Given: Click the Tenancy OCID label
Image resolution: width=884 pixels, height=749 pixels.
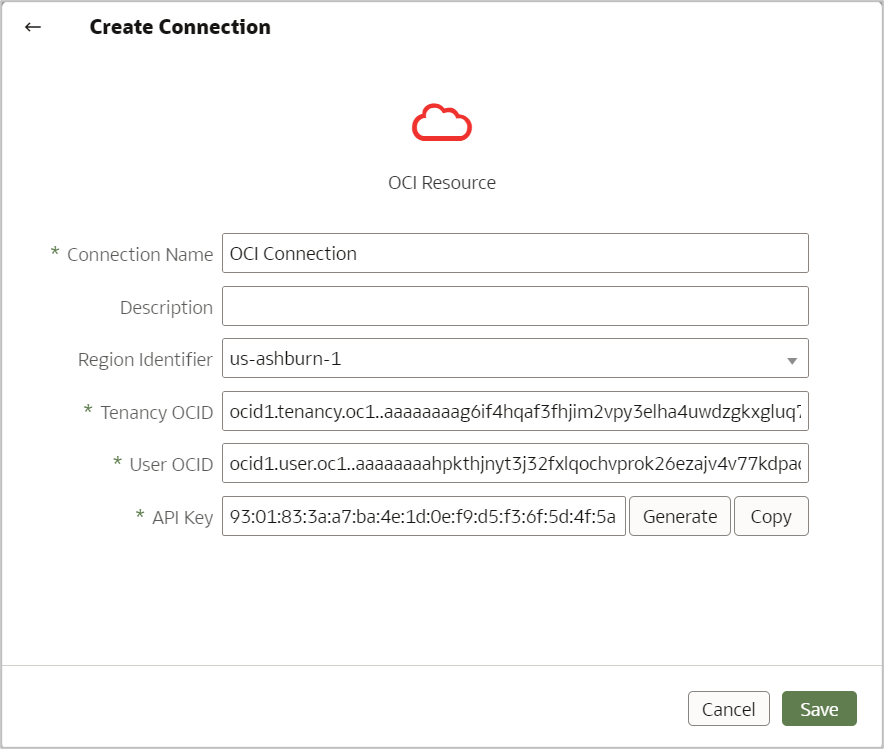Looking at the screenshot, I should (x=156, y=411).
